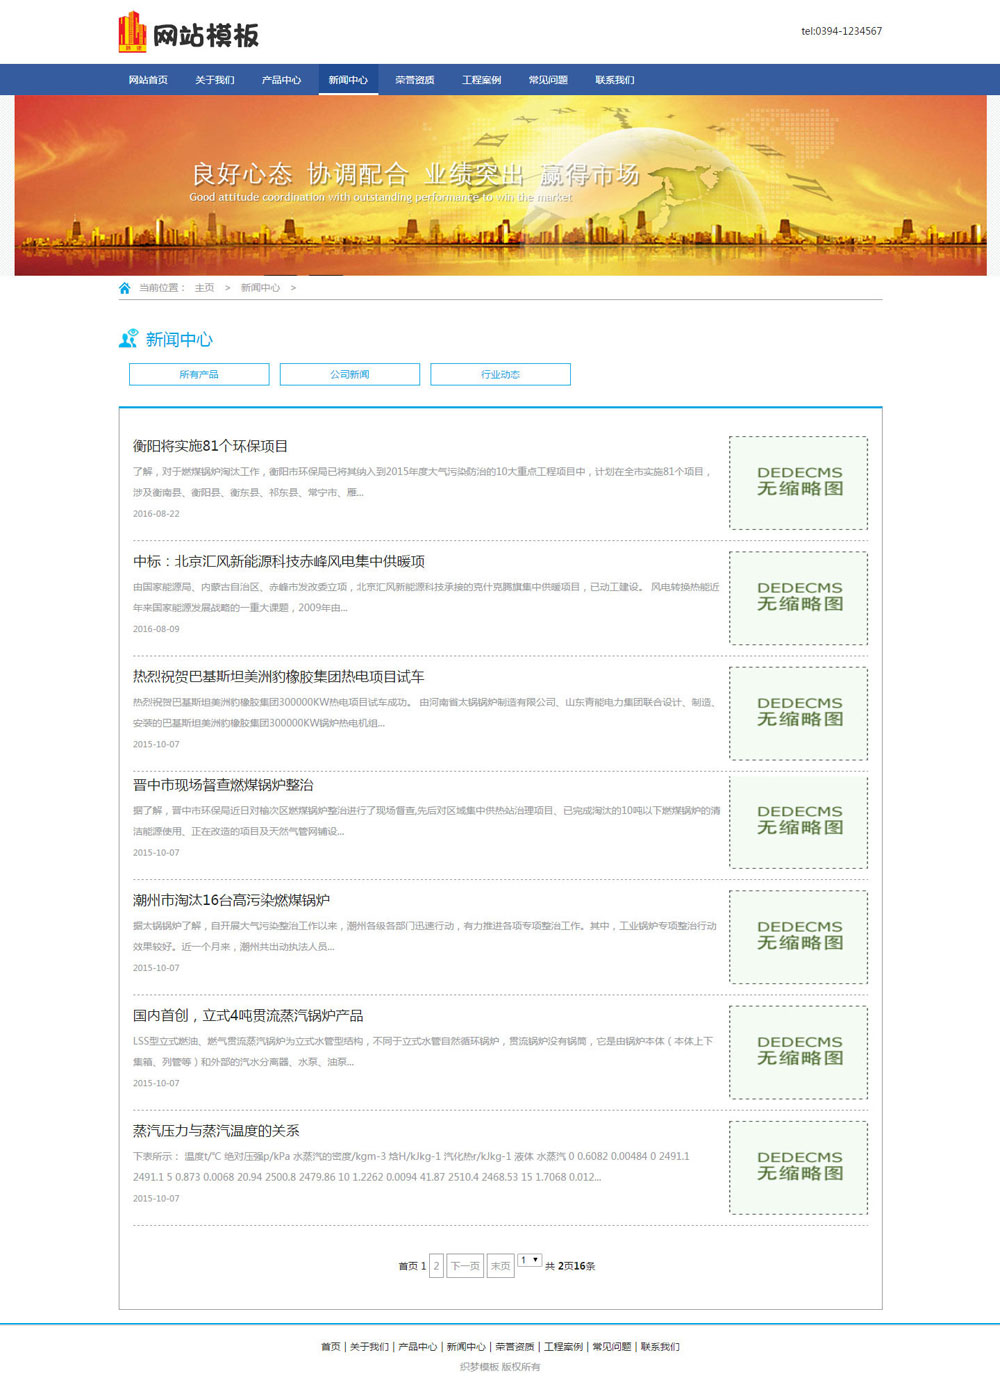The image size is (1000, 1380).
Task: Click the home icon in breadcrumb
Action: (x=124, y=288)
